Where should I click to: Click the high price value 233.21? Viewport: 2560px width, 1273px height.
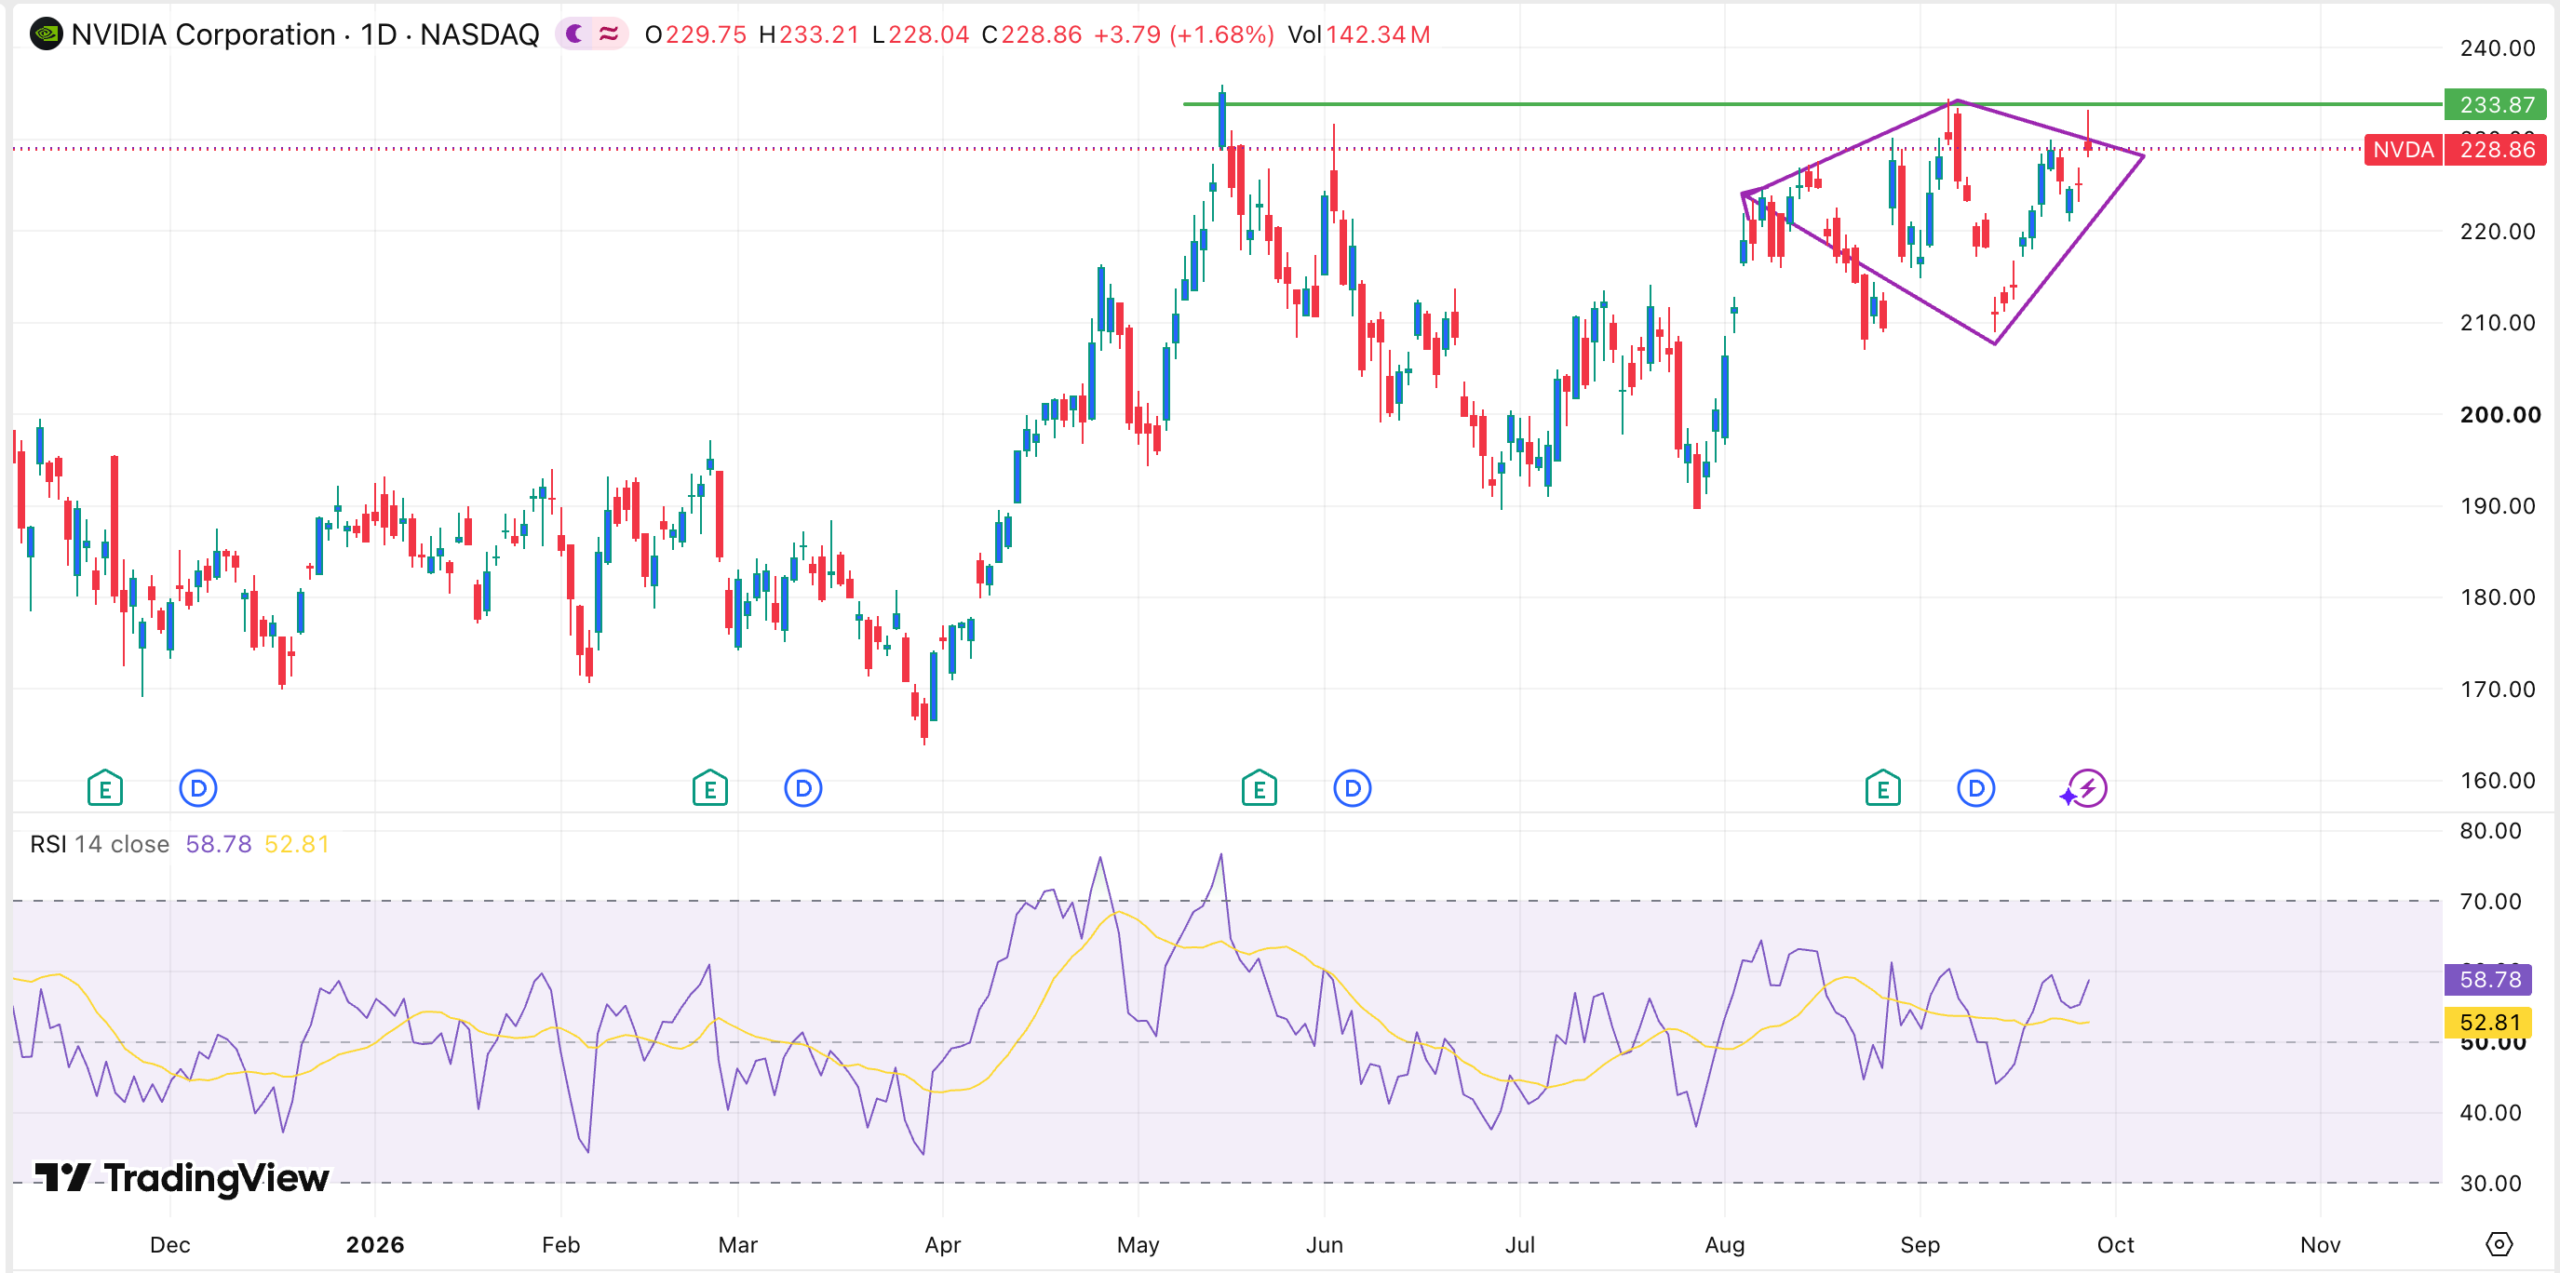[x=819, y=35]
